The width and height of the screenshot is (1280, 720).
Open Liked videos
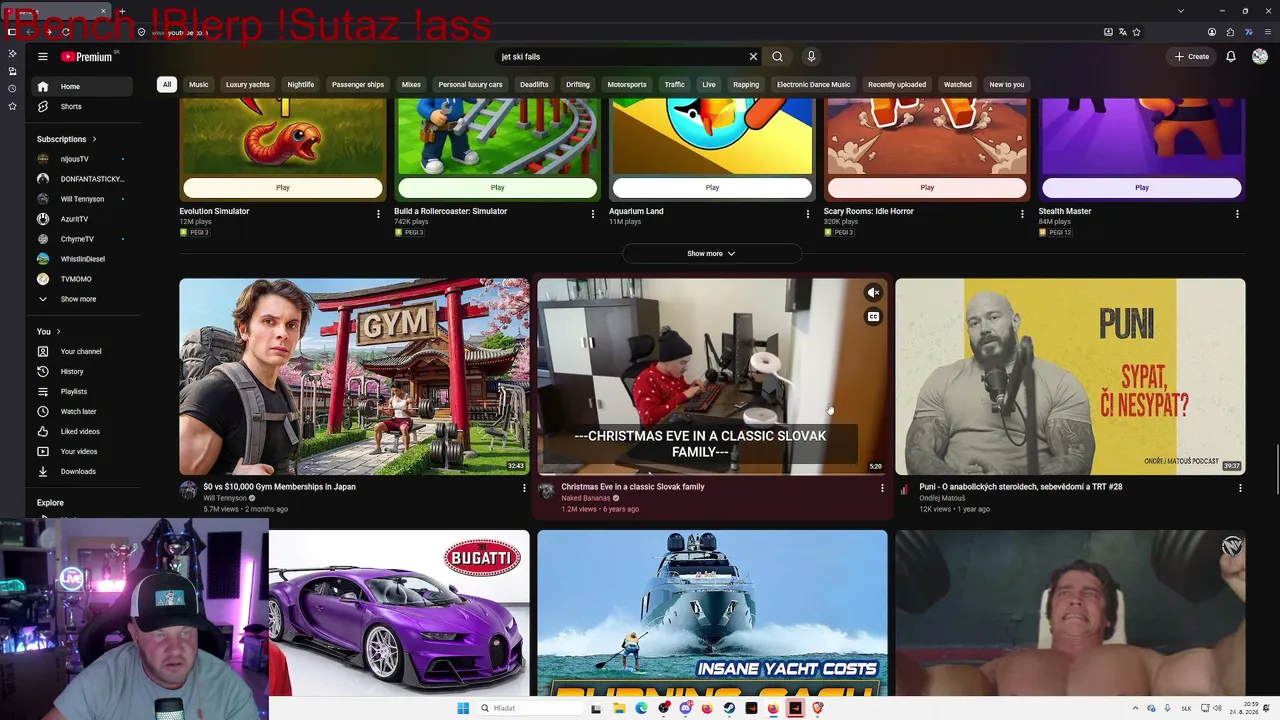click(x=80, y=432)
